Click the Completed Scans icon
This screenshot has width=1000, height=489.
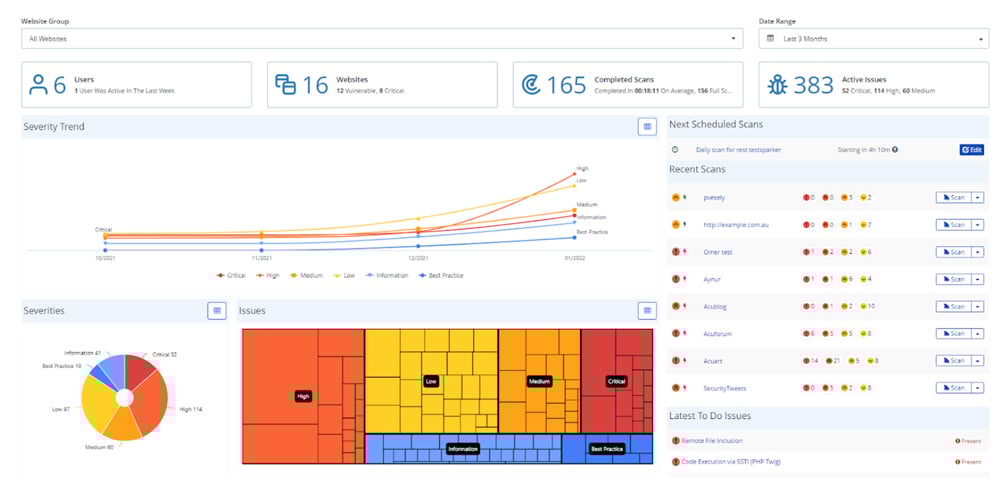click(x=531, y=85)
